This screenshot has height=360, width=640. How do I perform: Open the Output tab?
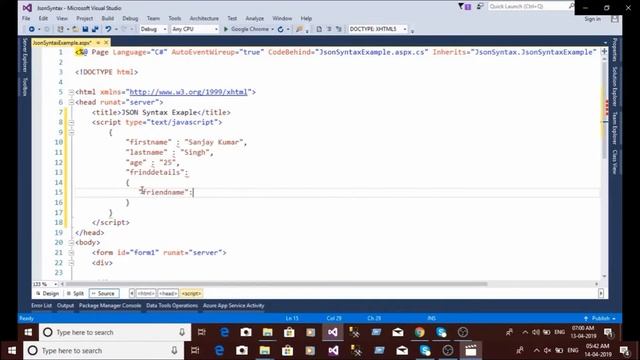tap(65, 306)
